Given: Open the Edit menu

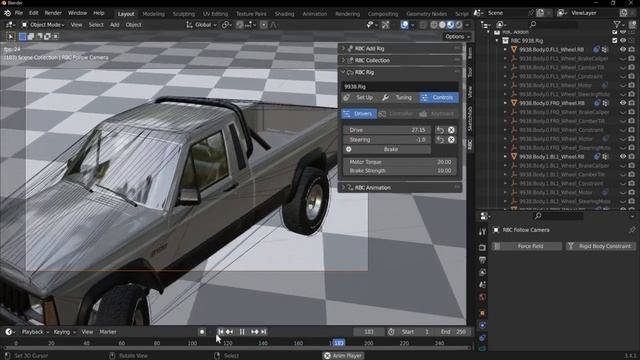Looking at the screenshot, I should click(34, 13).
